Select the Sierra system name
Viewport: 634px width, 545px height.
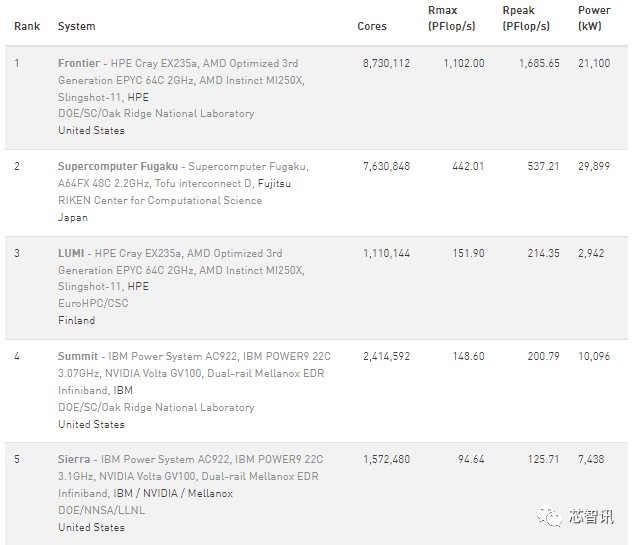75,459
